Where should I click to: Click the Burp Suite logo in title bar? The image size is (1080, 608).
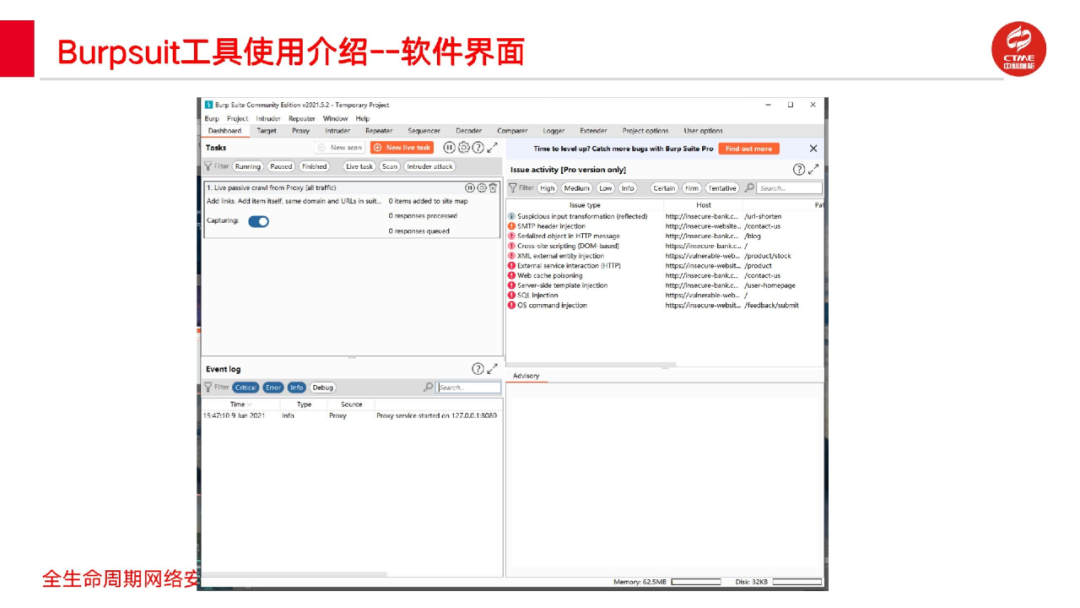click(x=209, y=105)
